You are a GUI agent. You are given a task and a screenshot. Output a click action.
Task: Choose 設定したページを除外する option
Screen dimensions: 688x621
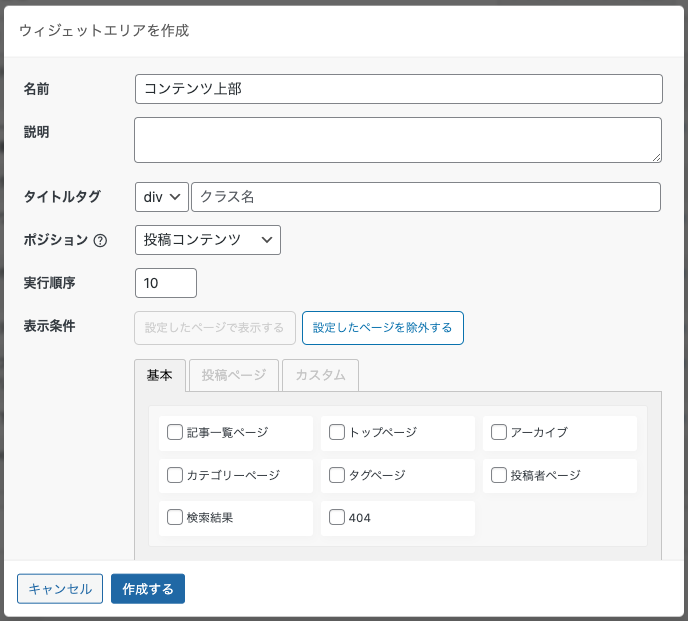pos(383,328)
